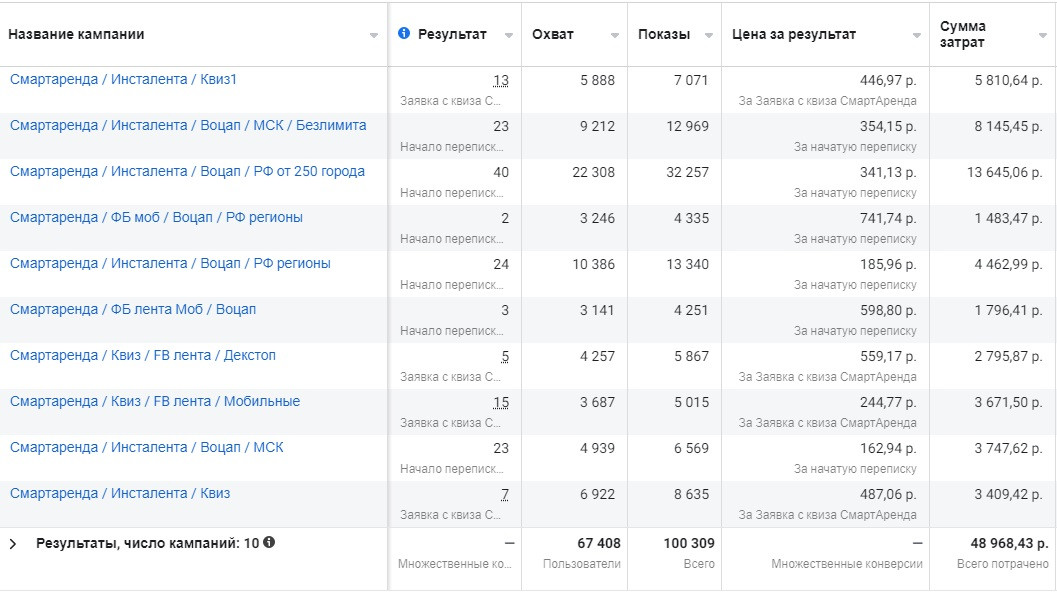
Task: Select the reach value 22 308
Action: pyautogui.click(x=593, y=173)
